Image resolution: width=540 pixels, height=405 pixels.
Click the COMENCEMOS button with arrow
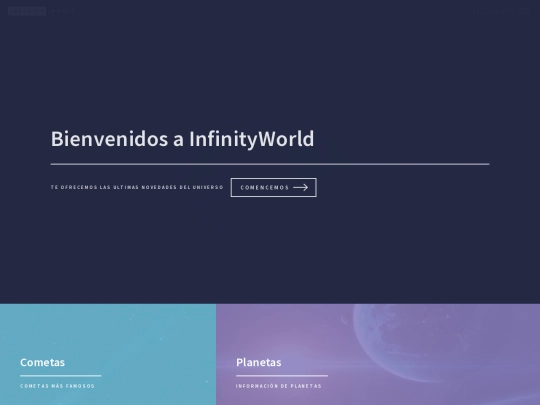click(x=273, y=187)
